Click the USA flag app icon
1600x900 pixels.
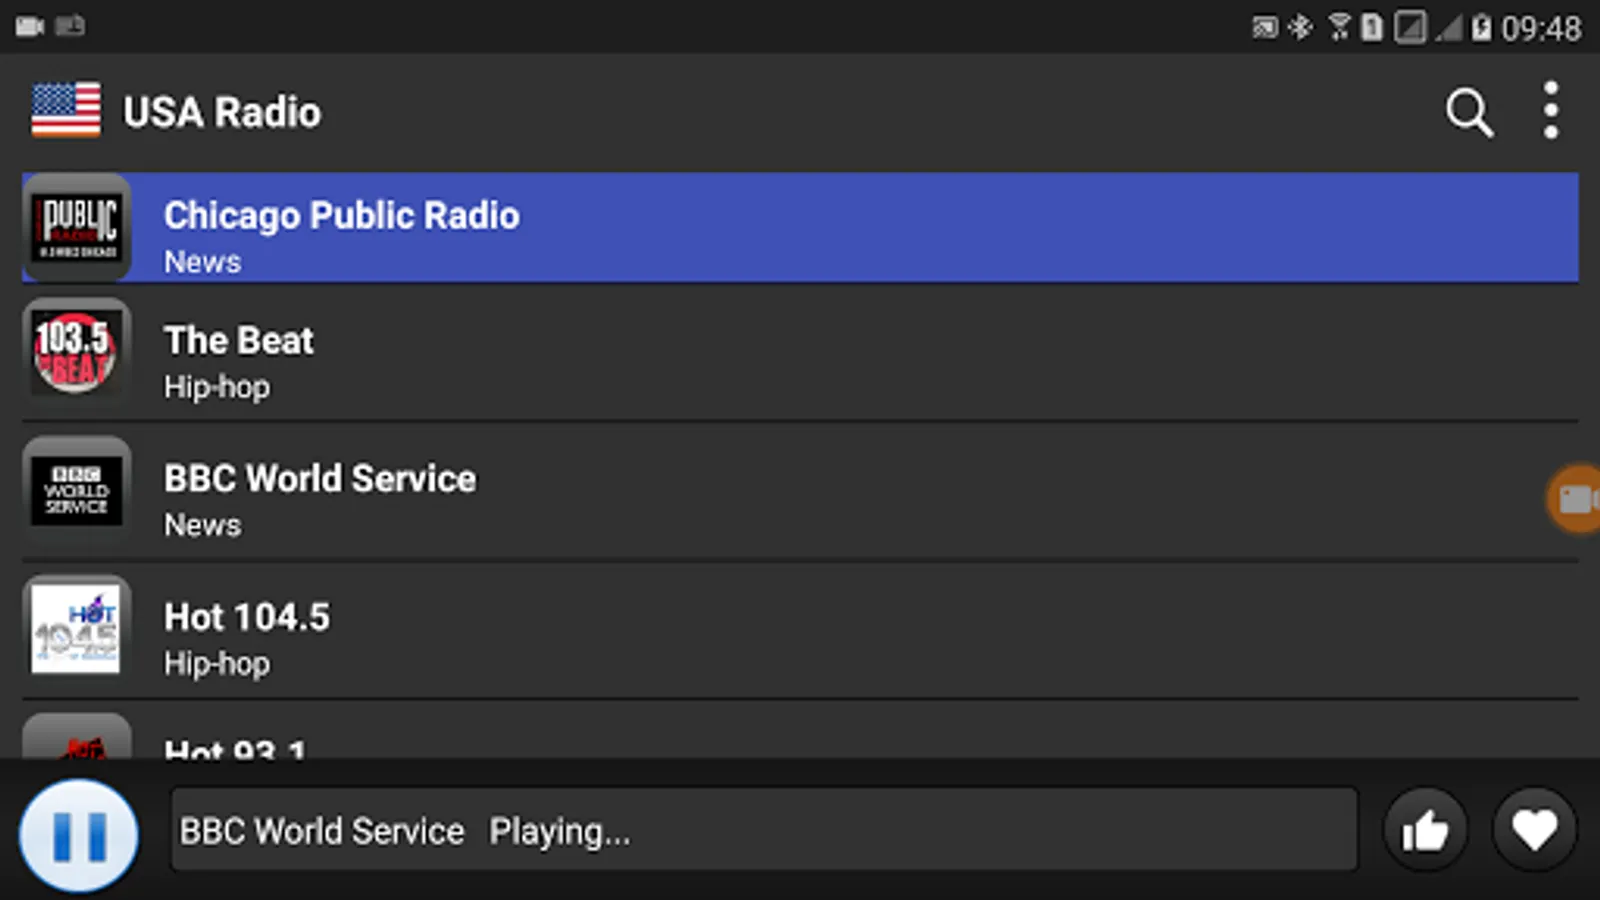(x=66, y=110)
